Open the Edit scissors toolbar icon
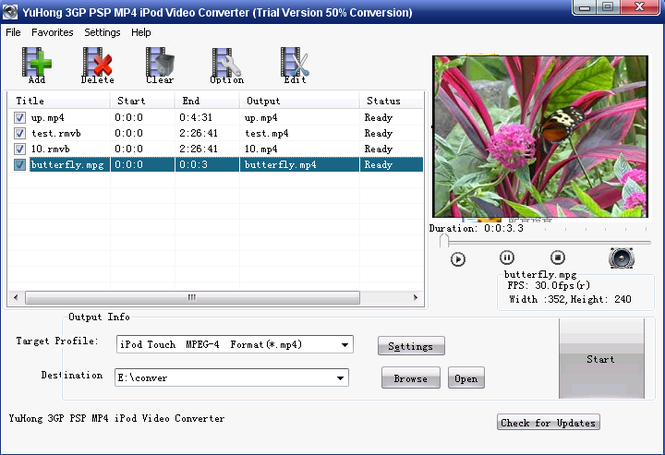Screen dimensions: 665x455 [295, 65]
